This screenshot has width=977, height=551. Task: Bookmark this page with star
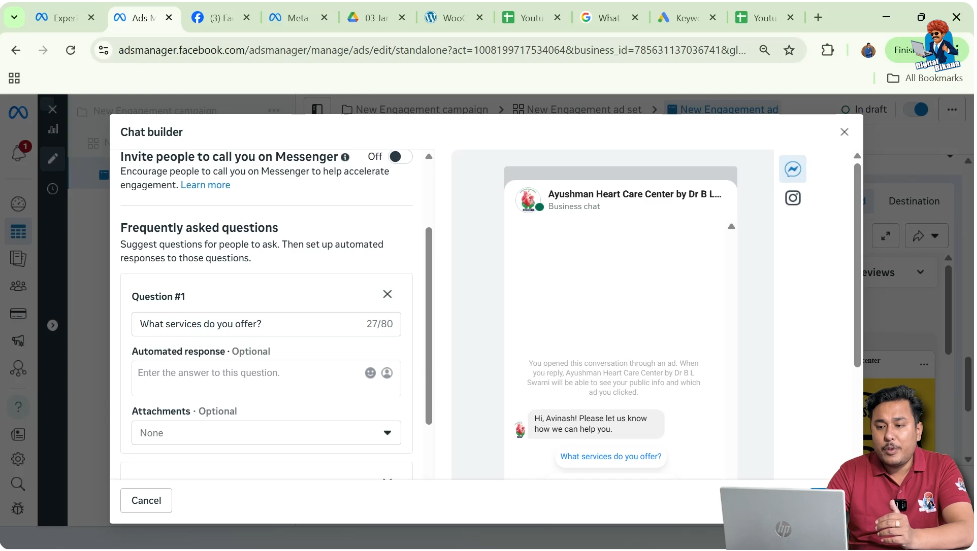pyautogui.click(x=789, y=50)
